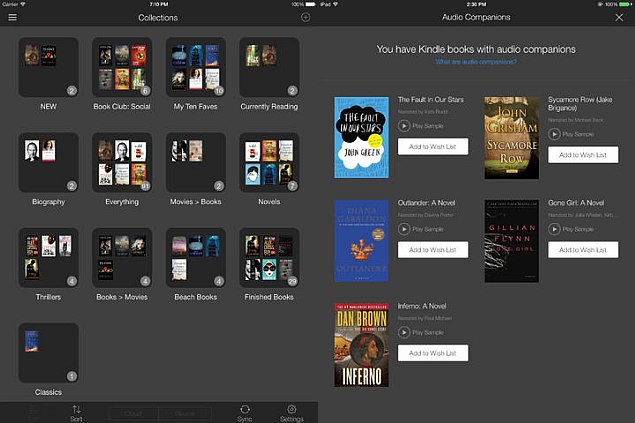Click 'Outlander: A Novel' title text

coord(426,203)
